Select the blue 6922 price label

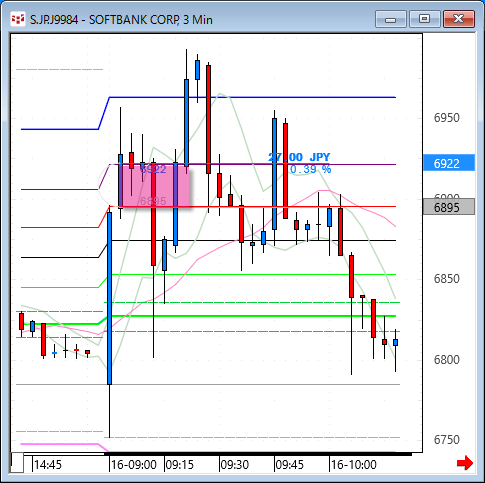(x=449, y=163)
